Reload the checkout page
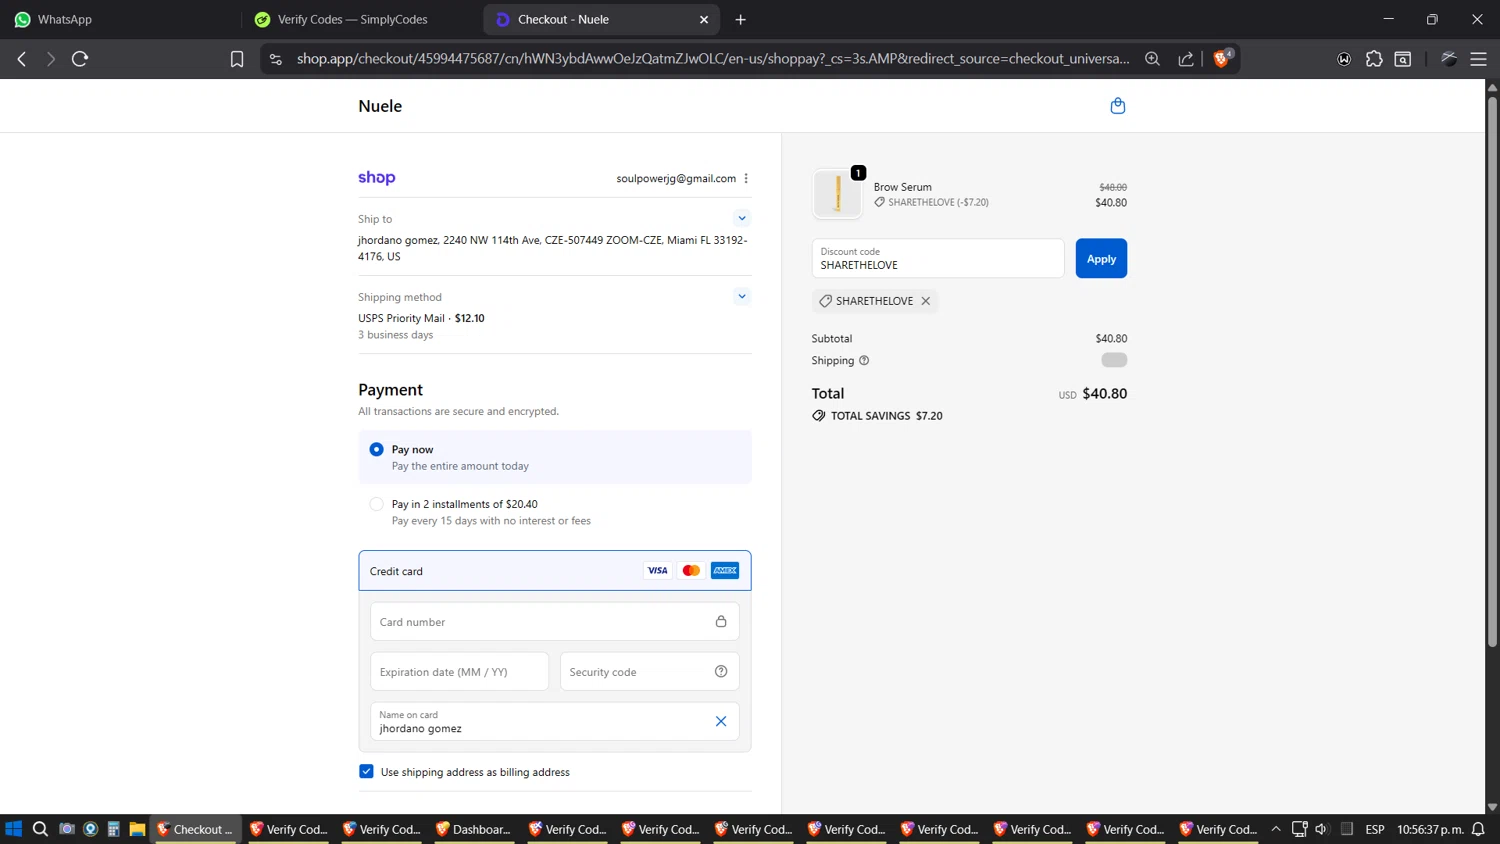Viewport: 1500px width, 844px height. [x=80, y=59]
